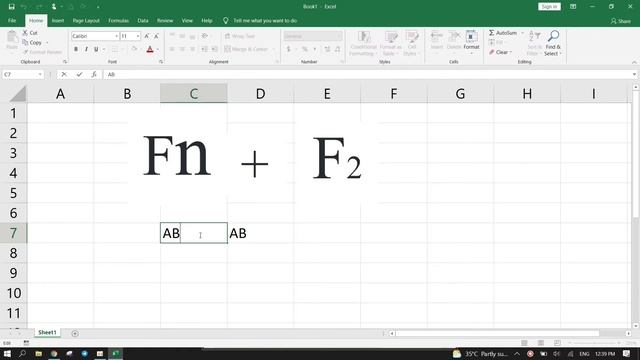
Task: Click the Sign in button
Action: click(x=549, y=7)
